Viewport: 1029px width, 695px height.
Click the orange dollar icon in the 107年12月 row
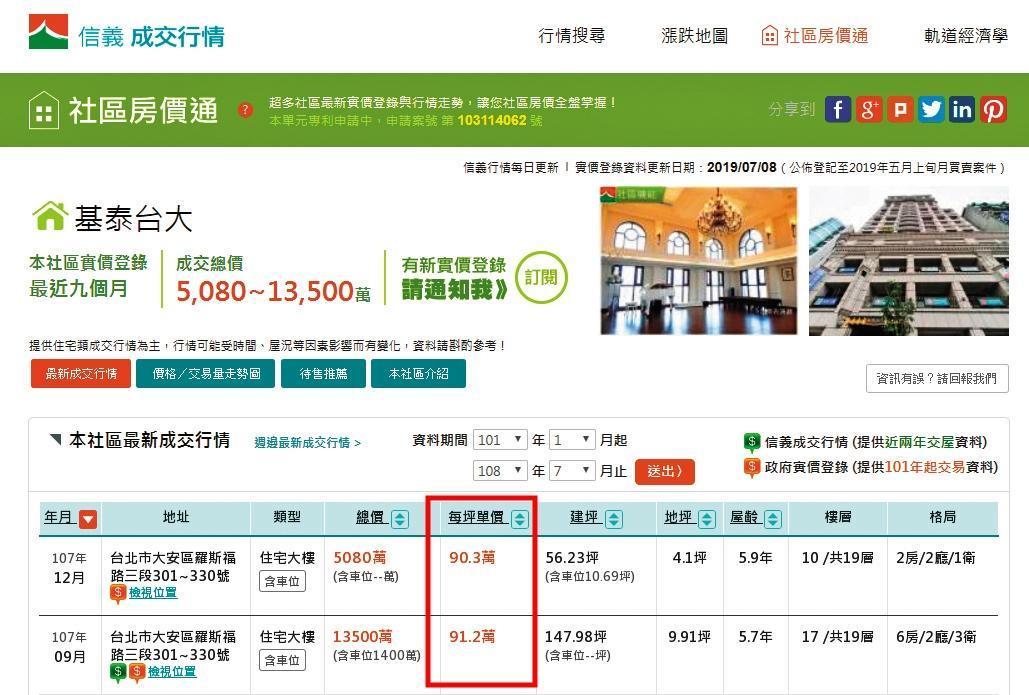[117, 593]
